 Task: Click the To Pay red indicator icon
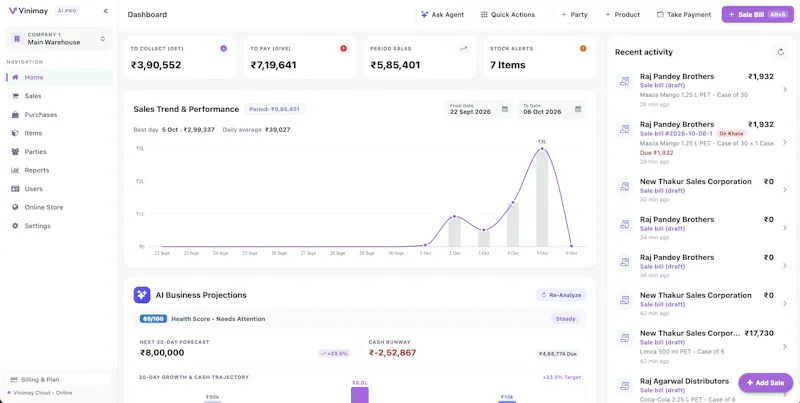(343, 48)
